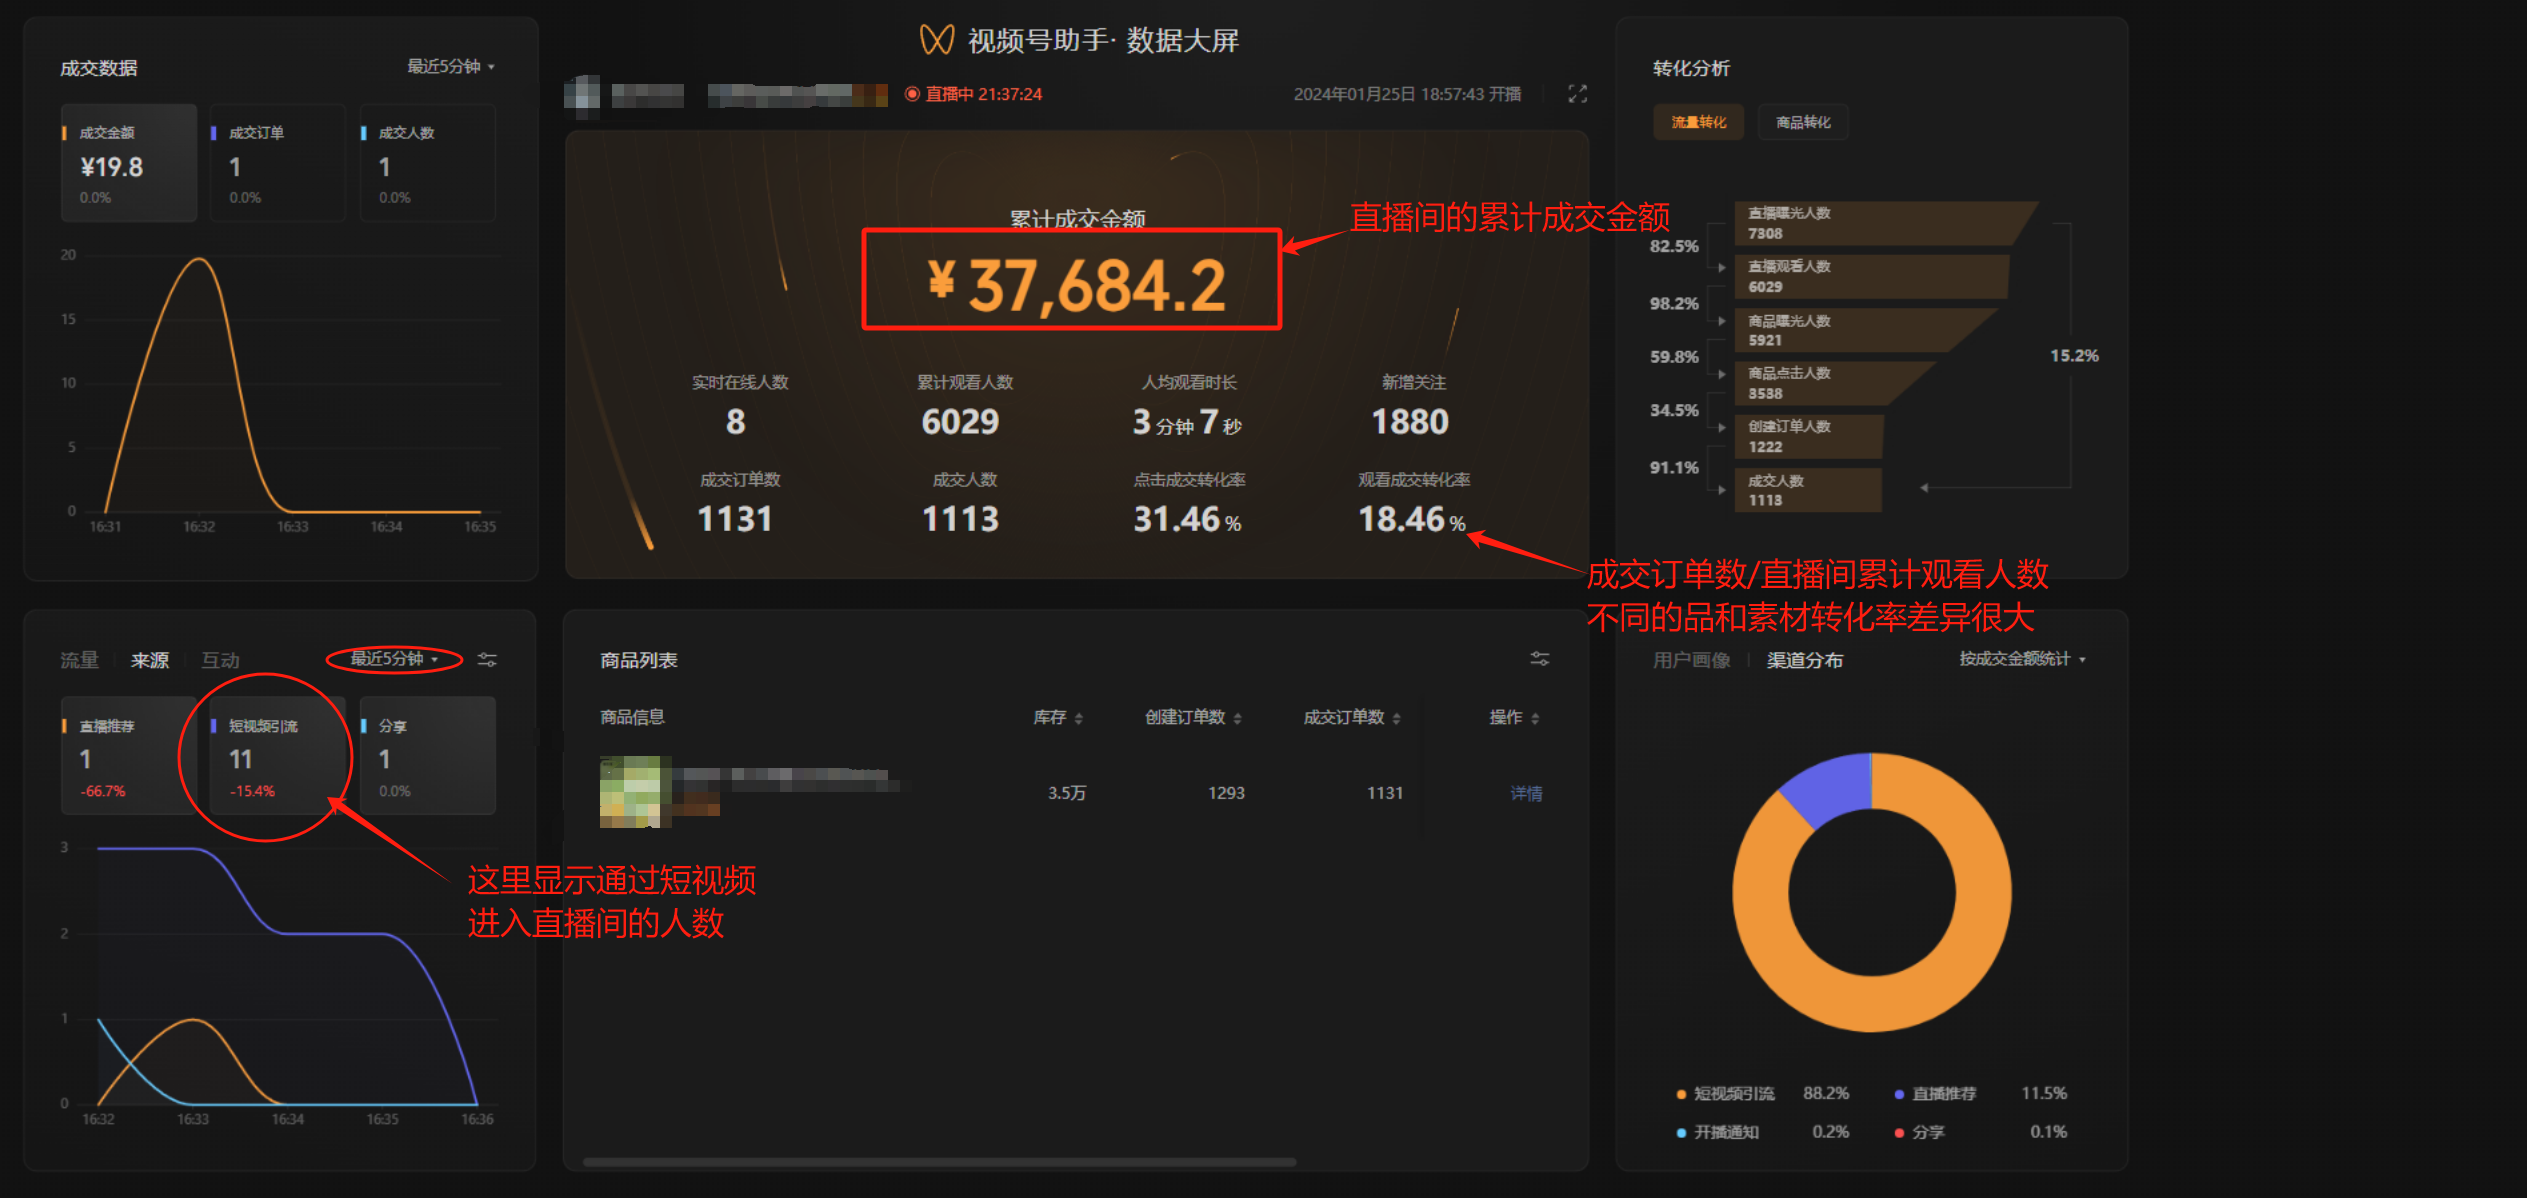Click the 成交订单数 1131 stat
Screen dimensions: 2527x1198
735,519
